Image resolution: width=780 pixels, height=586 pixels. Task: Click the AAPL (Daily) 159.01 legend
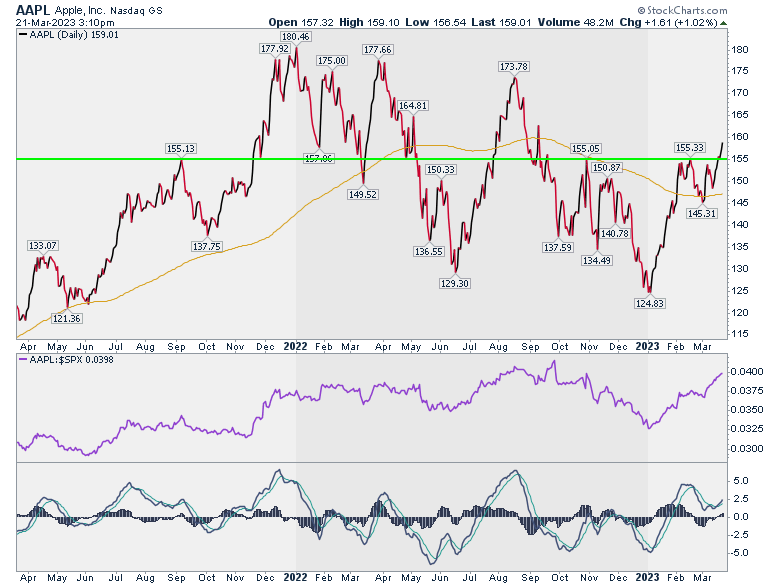click(x=70, y=35)
